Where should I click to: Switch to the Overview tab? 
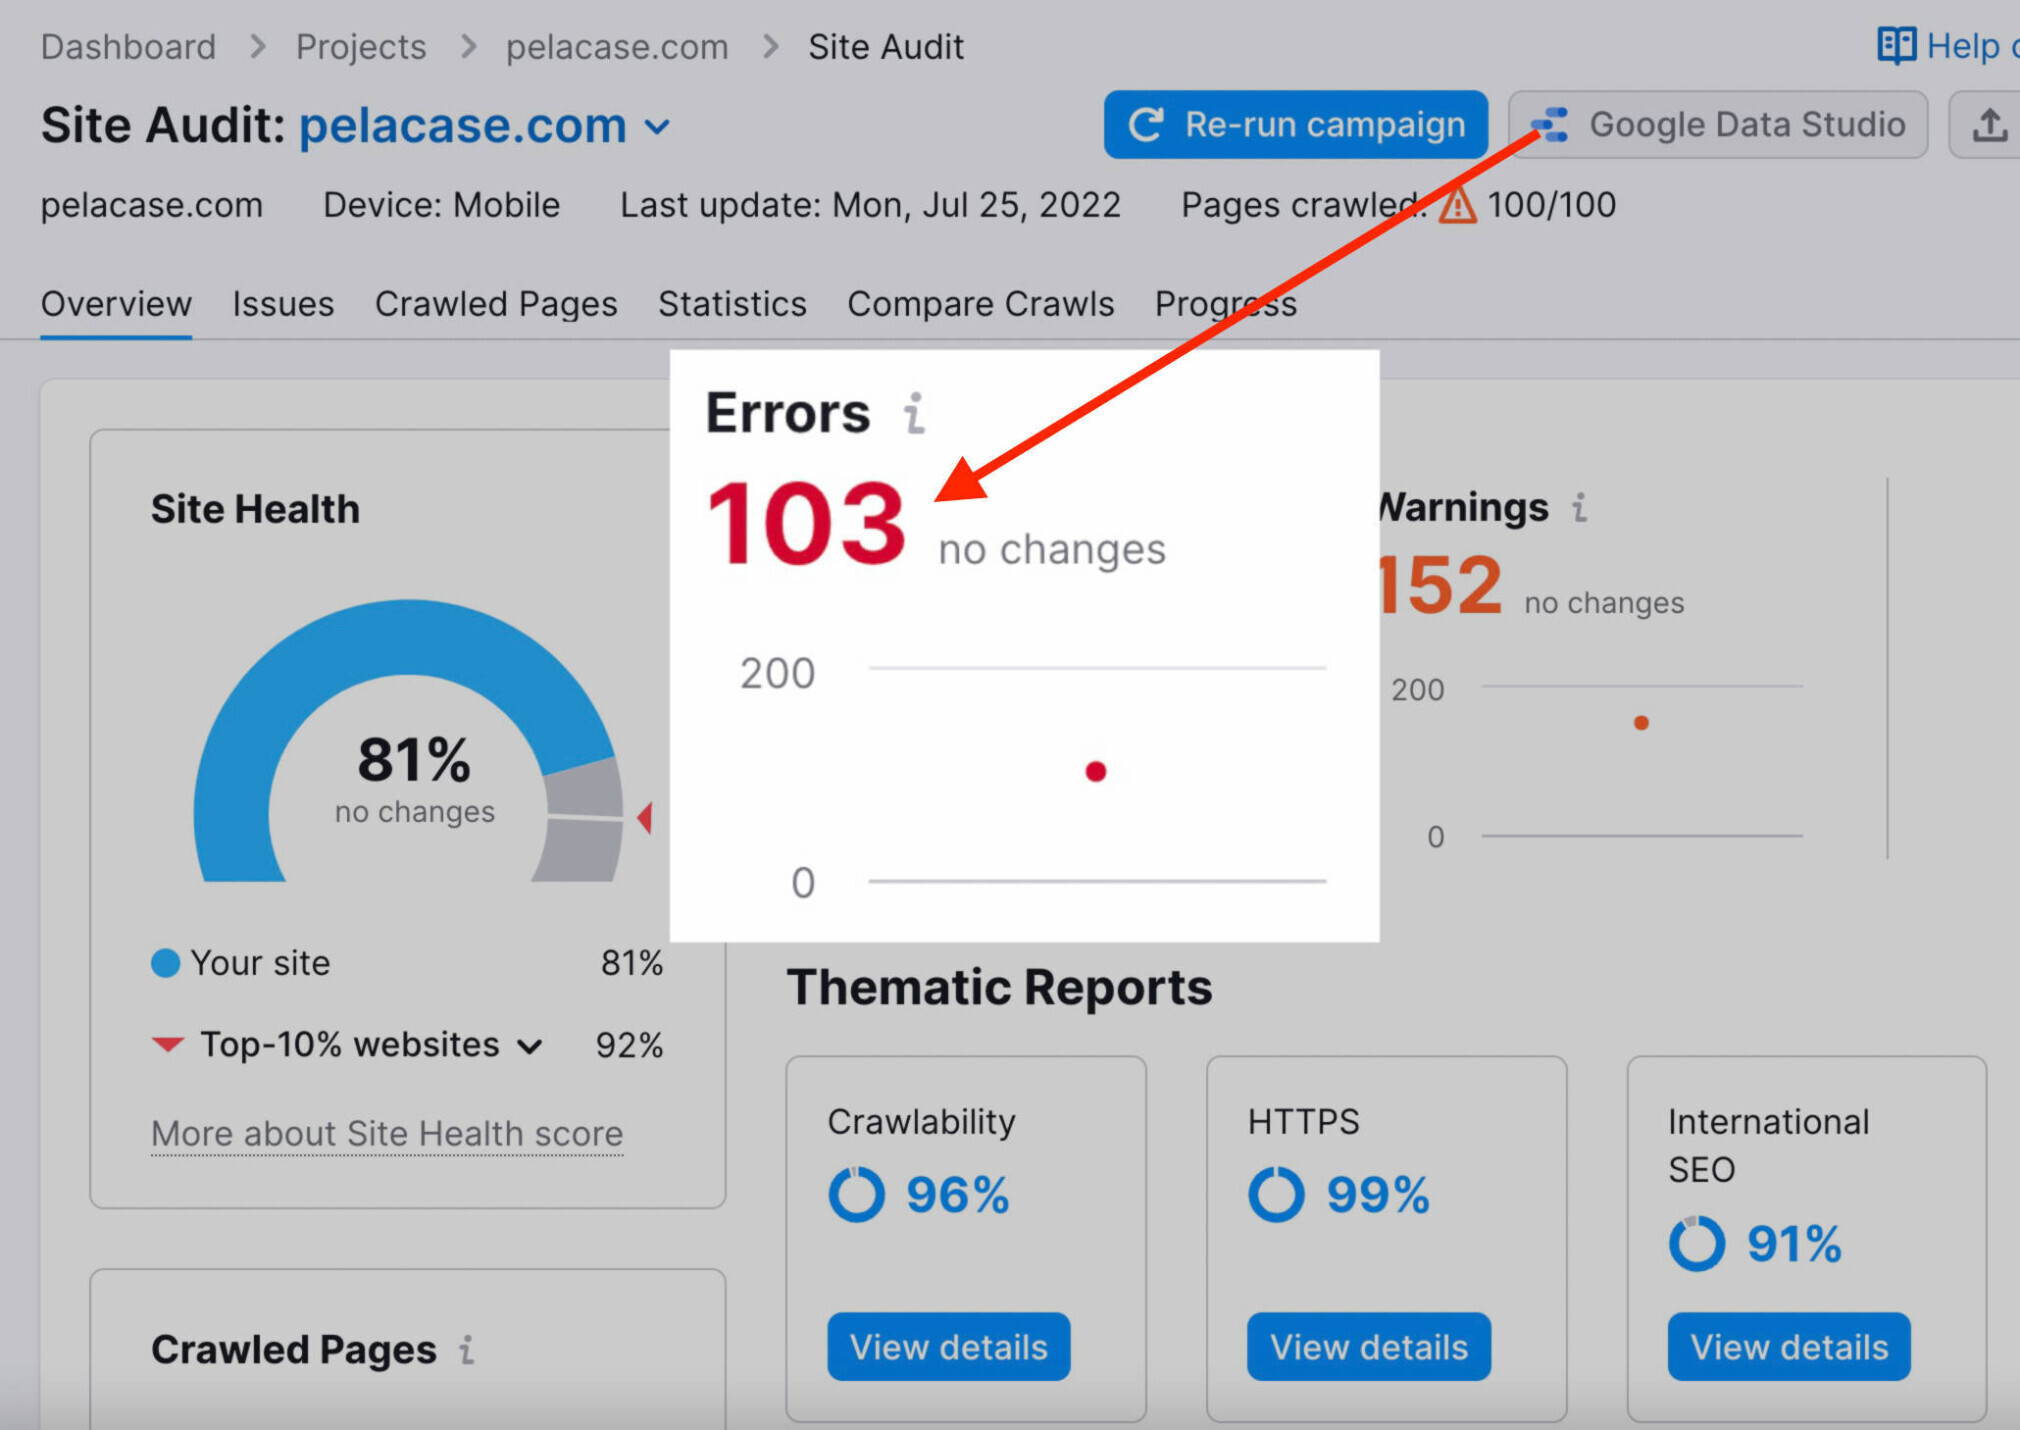116,304
